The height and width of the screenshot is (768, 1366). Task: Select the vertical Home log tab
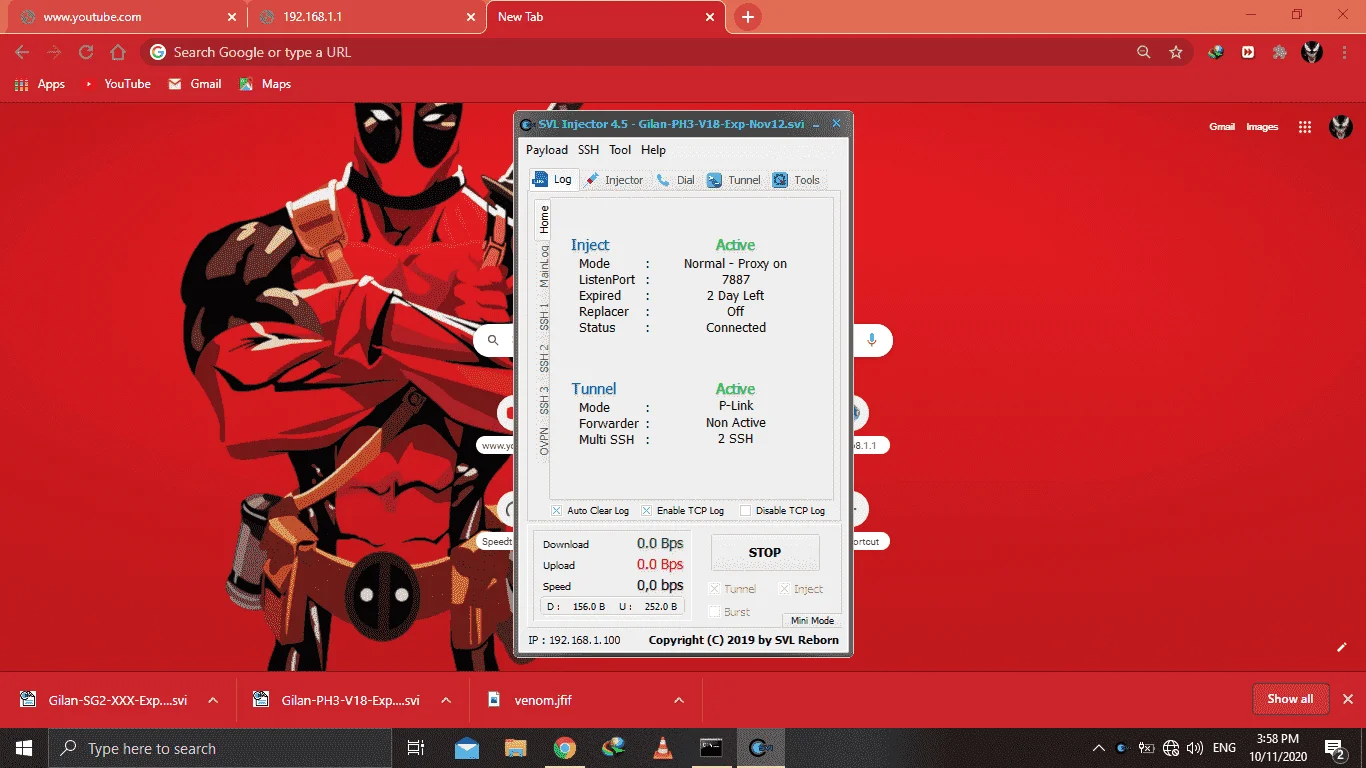[x=543, y=219]
